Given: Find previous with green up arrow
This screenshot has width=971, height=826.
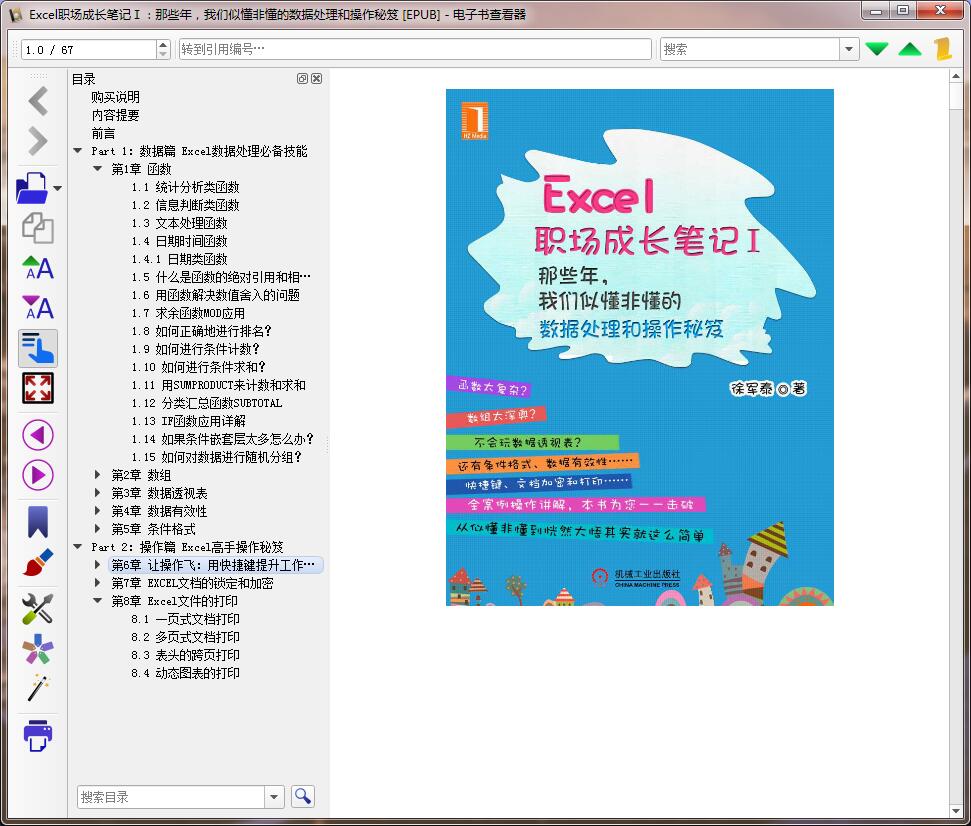Looking at the screenshot, I should pos(910,49).
